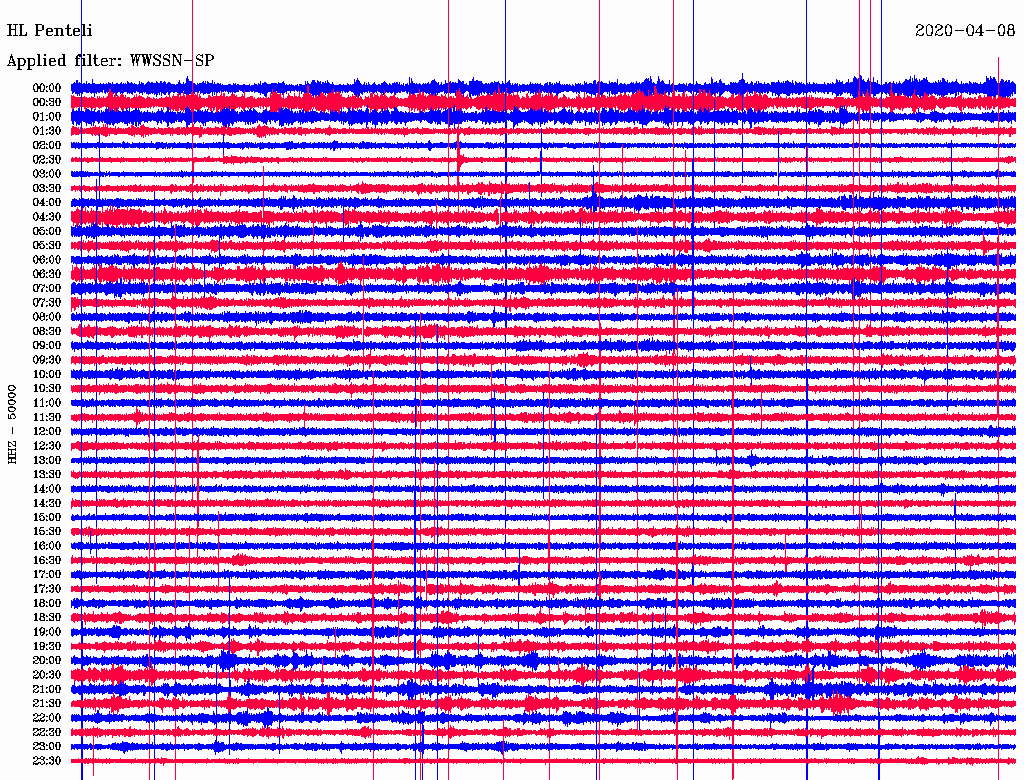
Task: Select the 04:00 time label
Action: [47, 203]
